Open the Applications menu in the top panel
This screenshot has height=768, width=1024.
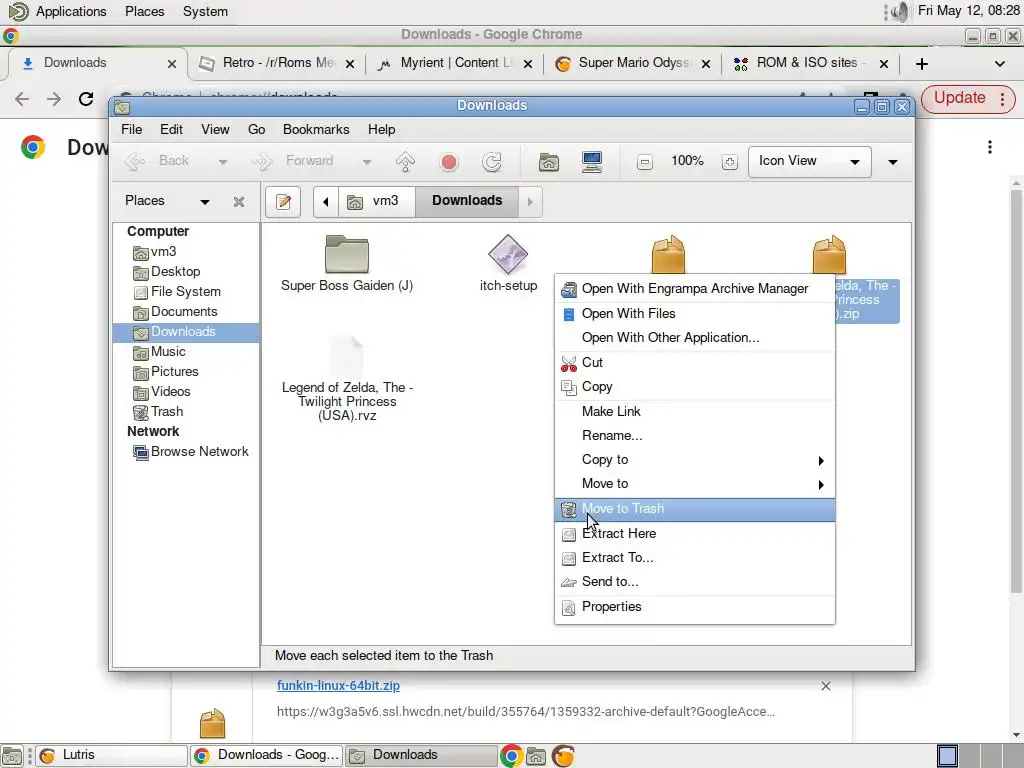[71, 12]
